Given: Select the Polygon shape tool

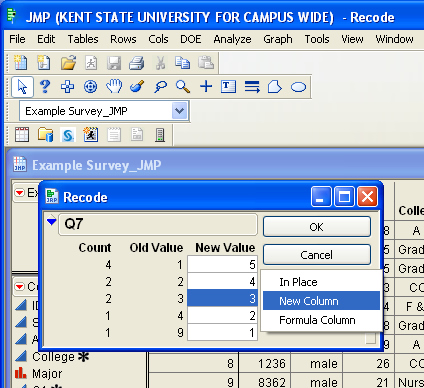Looking at the screenshot, I should 275,87.
